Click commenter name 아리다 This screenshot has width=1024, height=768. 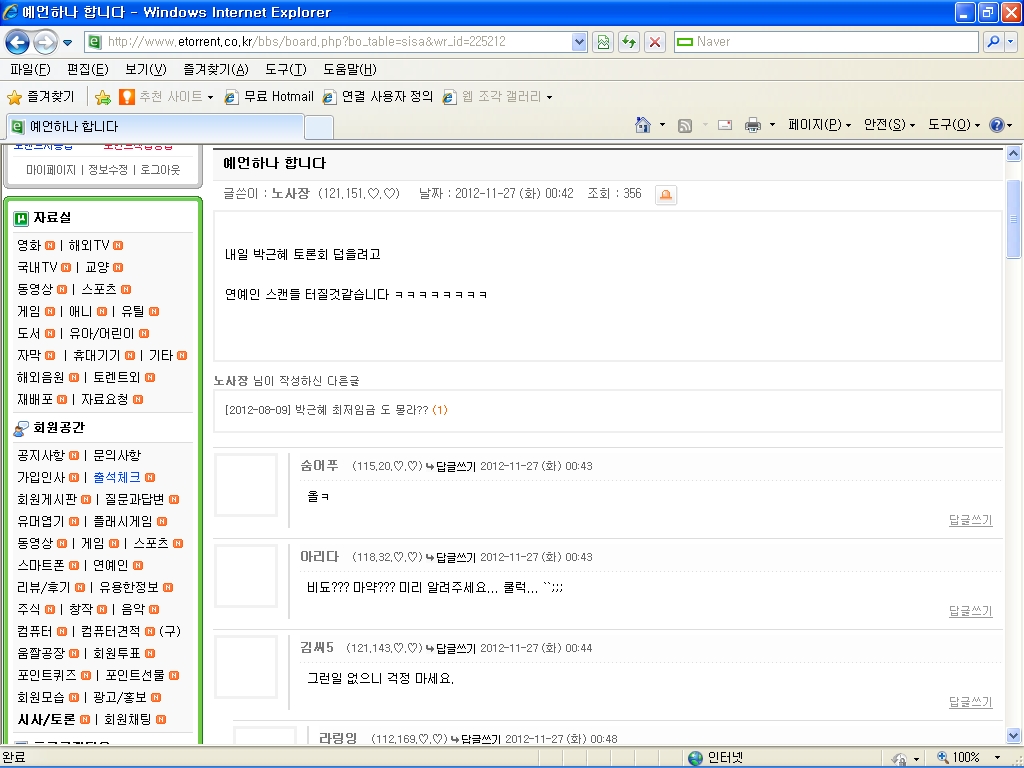tap(319, 556)
